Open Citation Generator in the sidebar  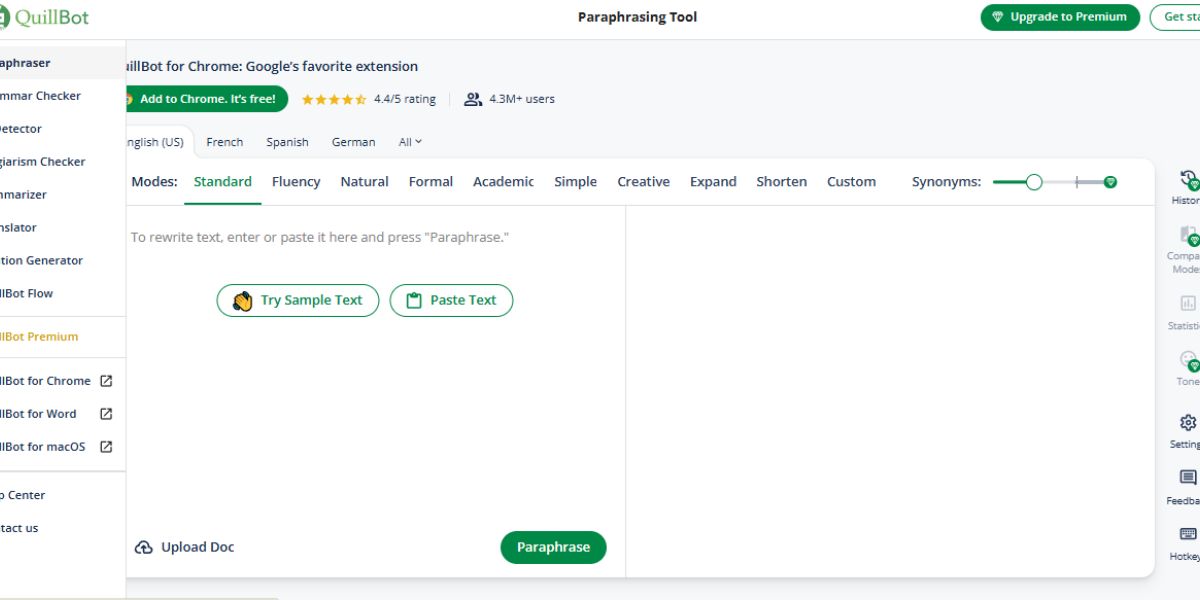[62, 261]
